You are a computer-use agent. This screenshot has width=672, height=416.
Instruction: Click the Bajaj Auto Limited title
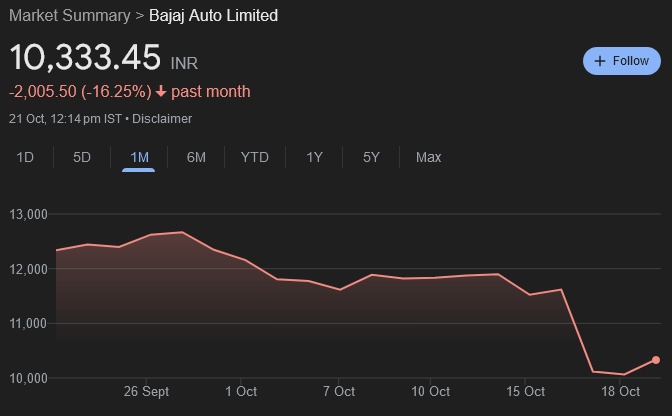pyautogui.click(x=213, y=16)
